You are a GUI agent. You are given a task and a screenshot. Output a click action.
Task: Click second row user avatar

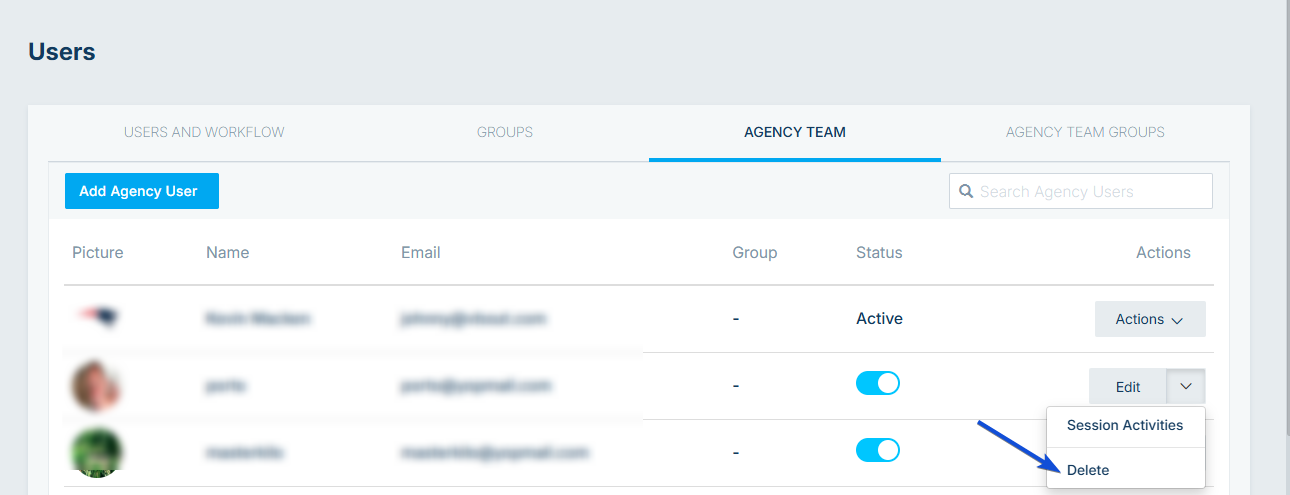tap(97, 386)
